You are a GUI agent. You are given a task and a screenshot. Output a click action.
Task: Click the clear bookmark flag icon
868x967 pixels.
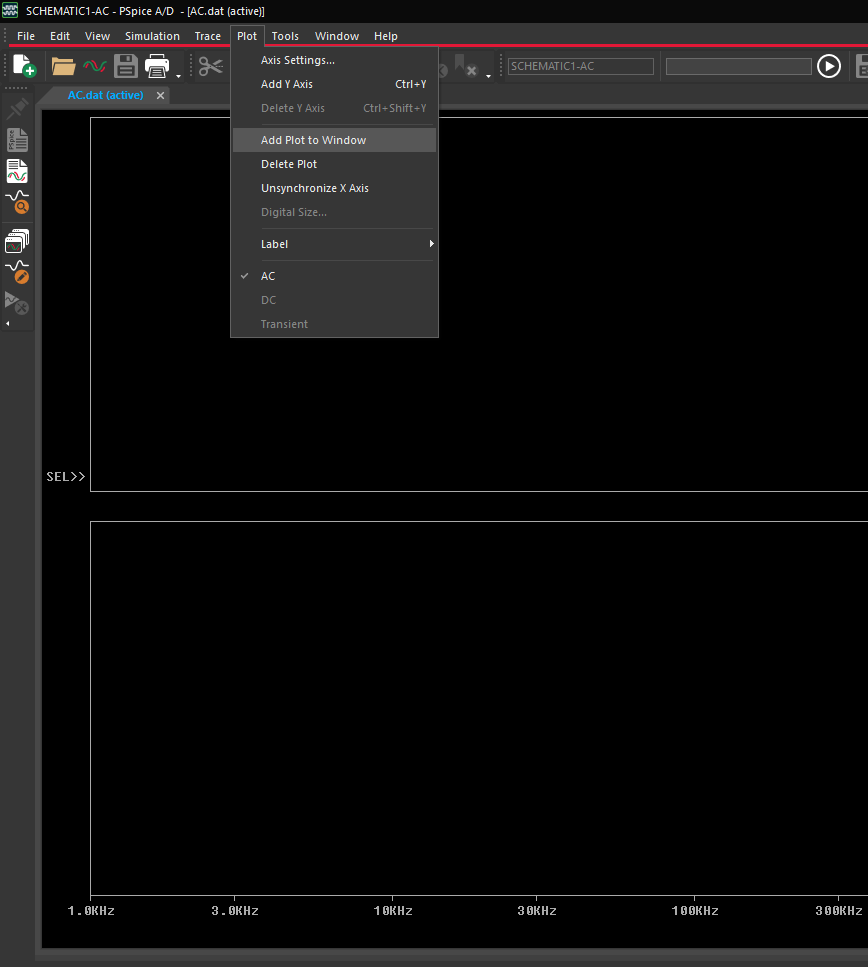click(465, 65)
